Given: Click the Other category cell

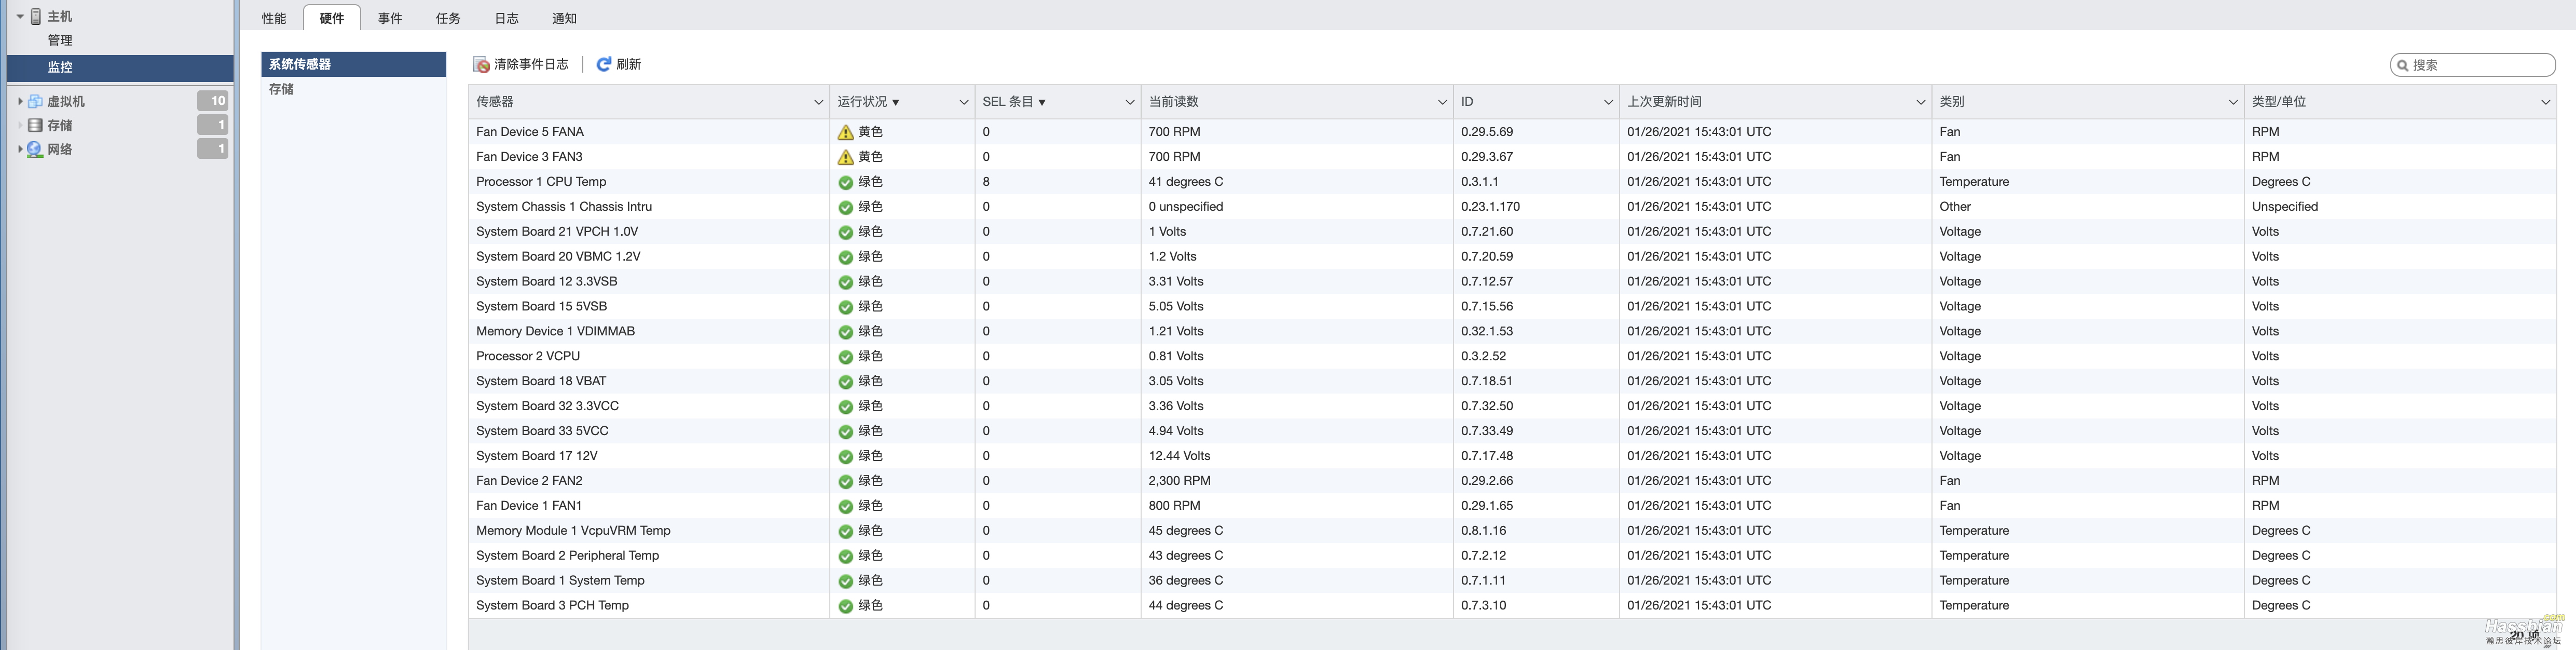Looking at the screenshot, I should [1955, 207].
